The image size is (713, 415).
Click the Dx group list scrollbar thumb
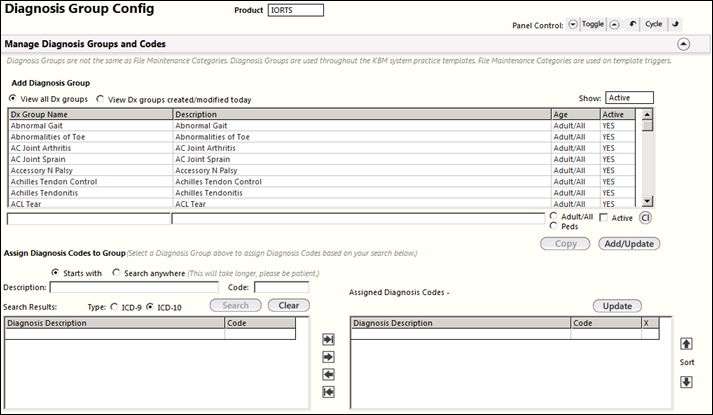(x=648, y=125)
